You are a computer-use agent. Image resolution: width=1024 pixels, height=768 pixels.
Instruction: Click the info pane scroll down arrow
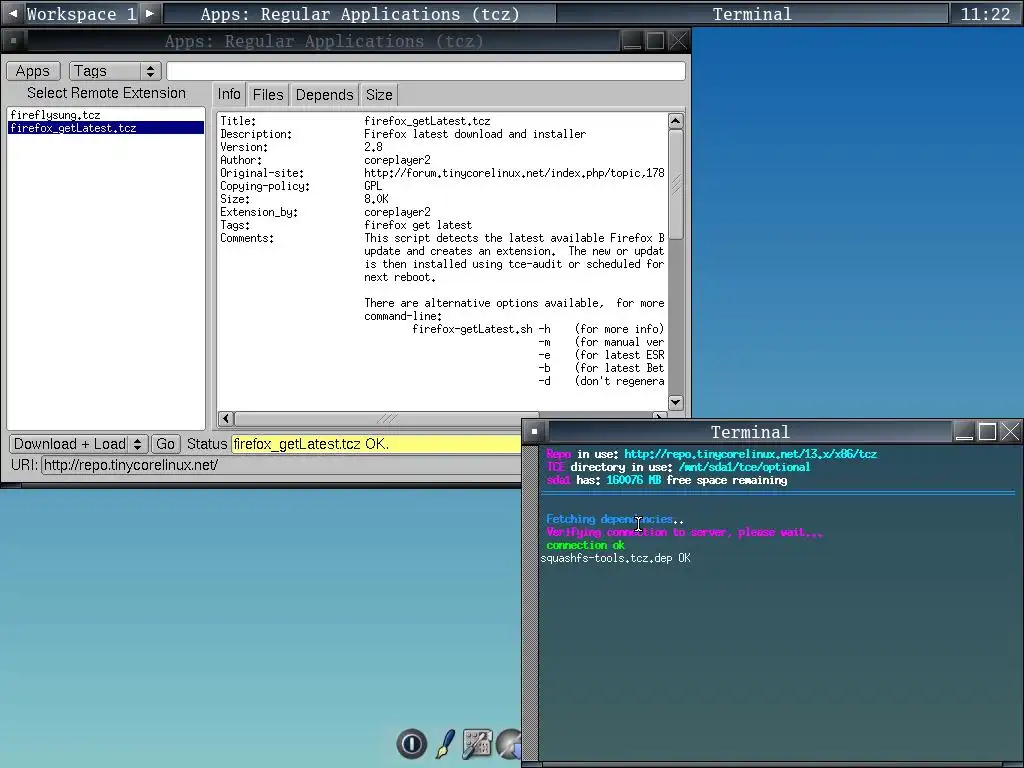[x=676, y=402]
